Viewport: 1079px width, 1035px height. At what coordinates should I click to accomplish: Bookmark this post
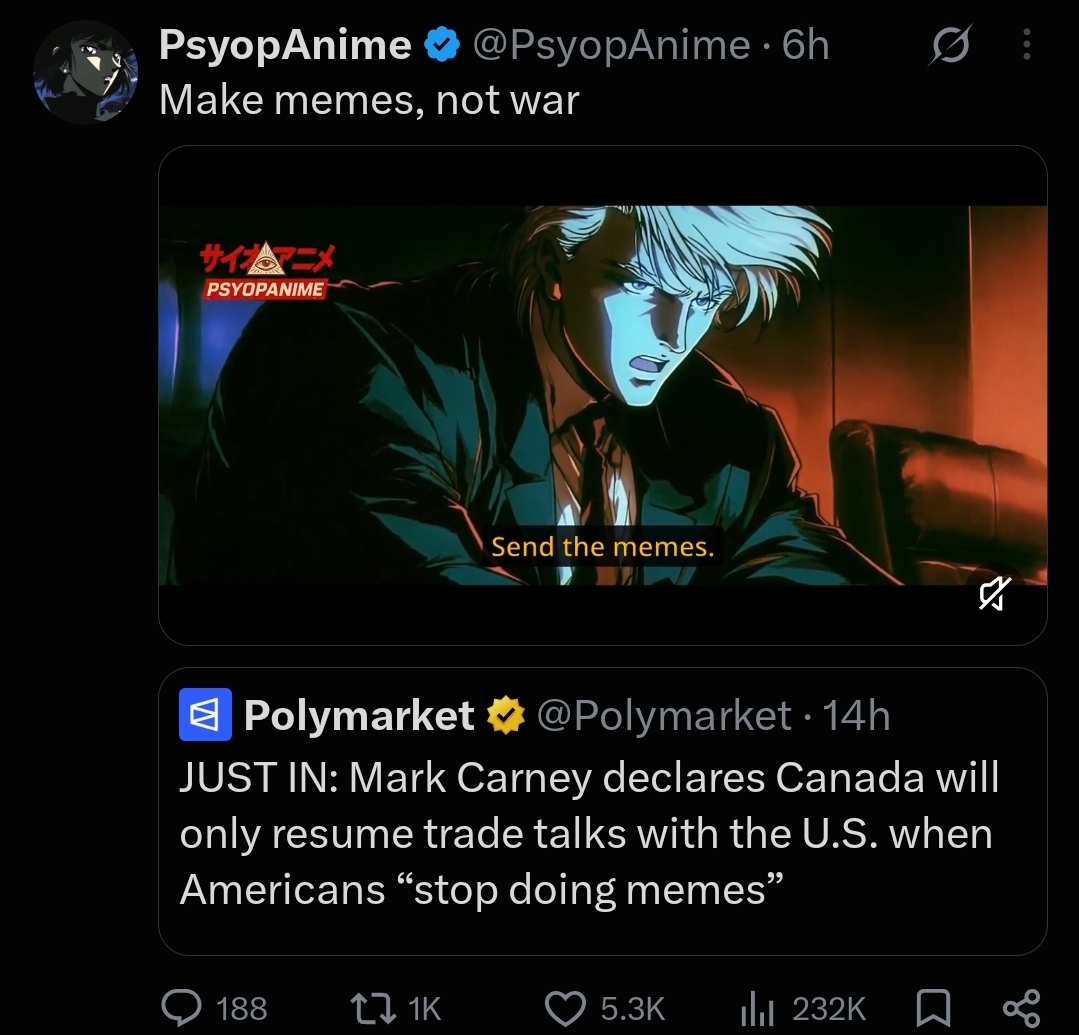tap(934, 1008)
